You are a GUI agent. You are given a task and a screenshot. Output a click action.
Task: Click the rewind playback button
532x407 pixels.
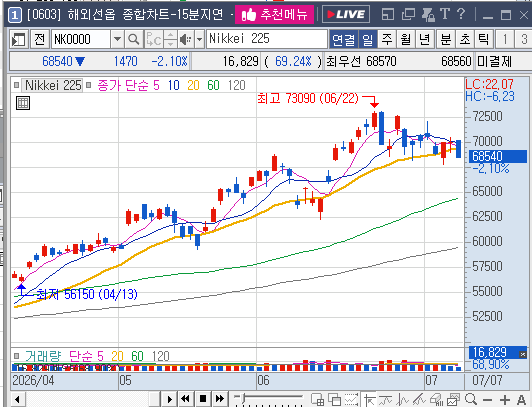[x=185, y=399]
